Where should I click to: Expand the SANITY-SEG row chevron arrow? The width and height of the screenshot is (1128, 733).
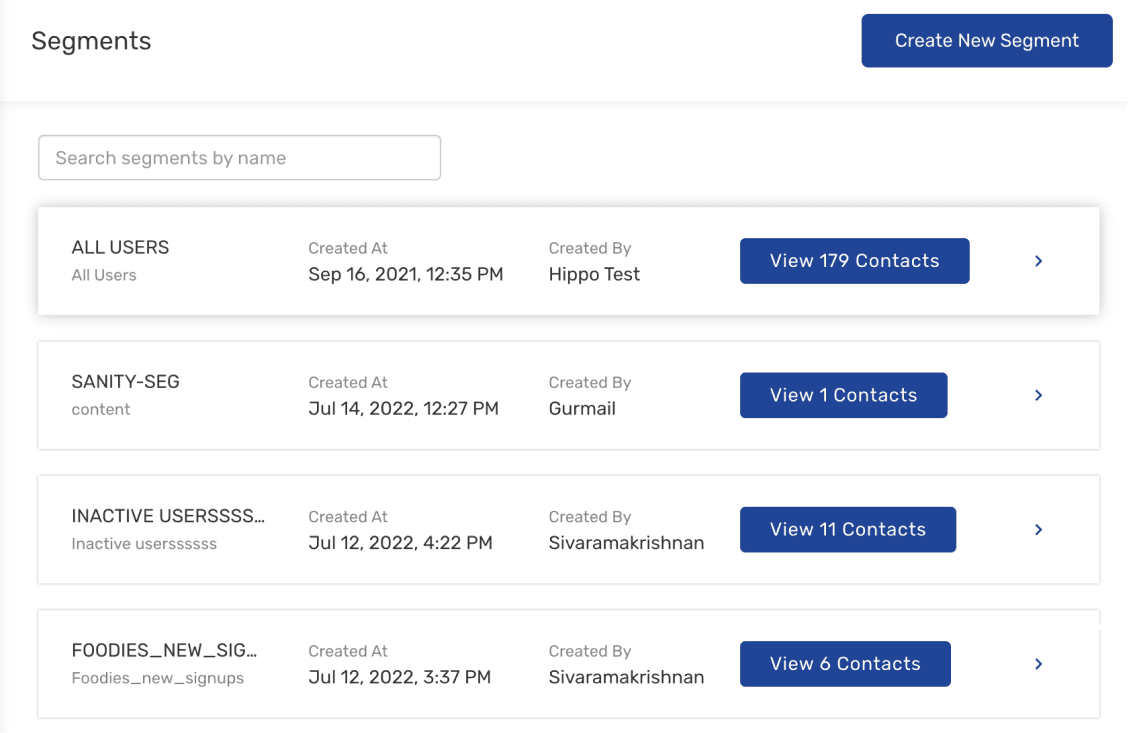coord(1038,395)
